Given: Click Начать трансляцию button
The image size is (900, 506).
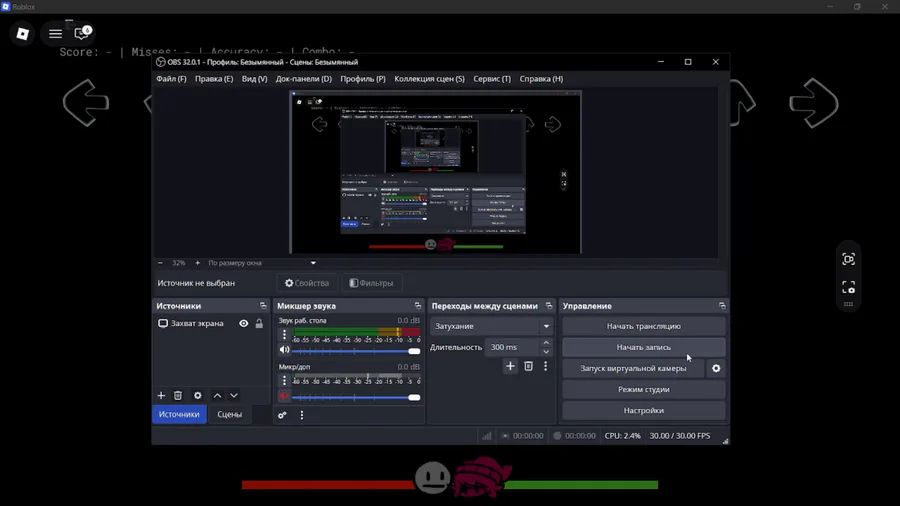Looking at the screenshot, I should [x=643, y=326].
